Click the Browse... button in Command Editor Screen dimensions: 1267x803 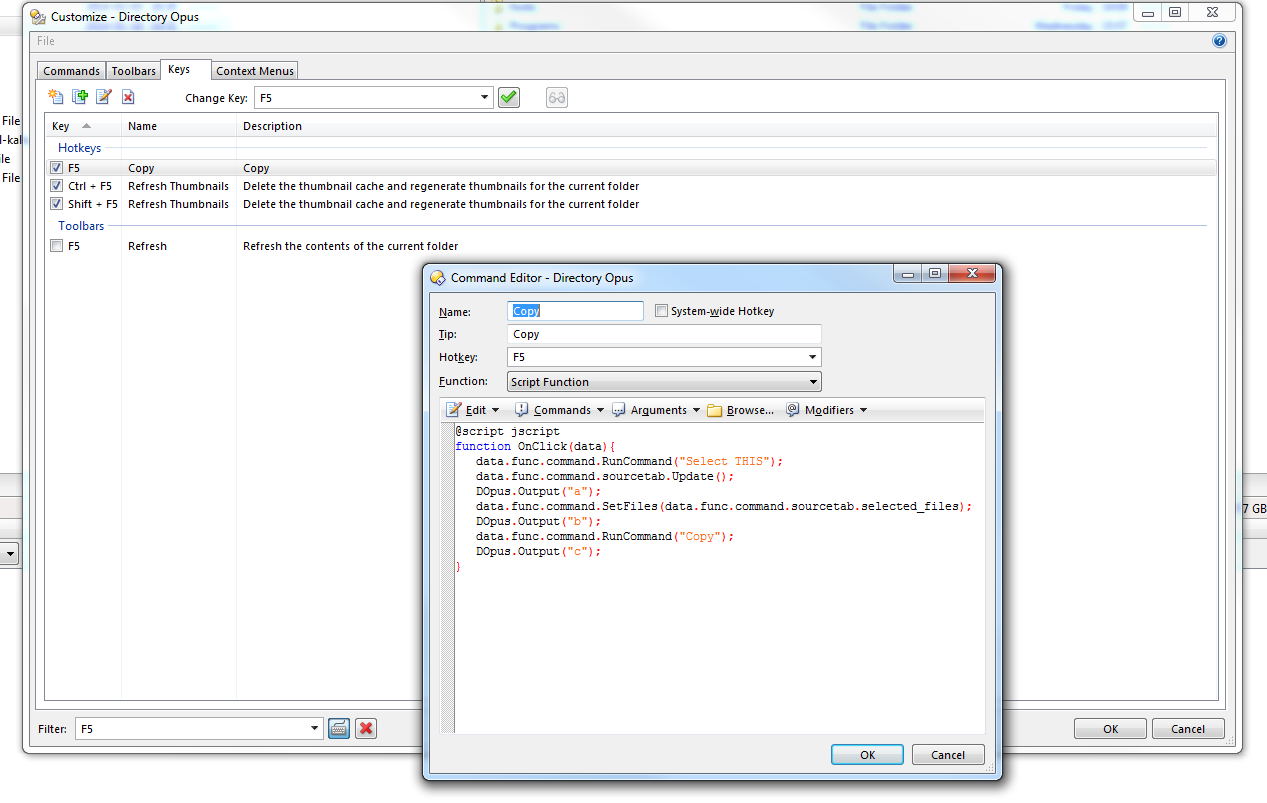click(x=741, y=410)
